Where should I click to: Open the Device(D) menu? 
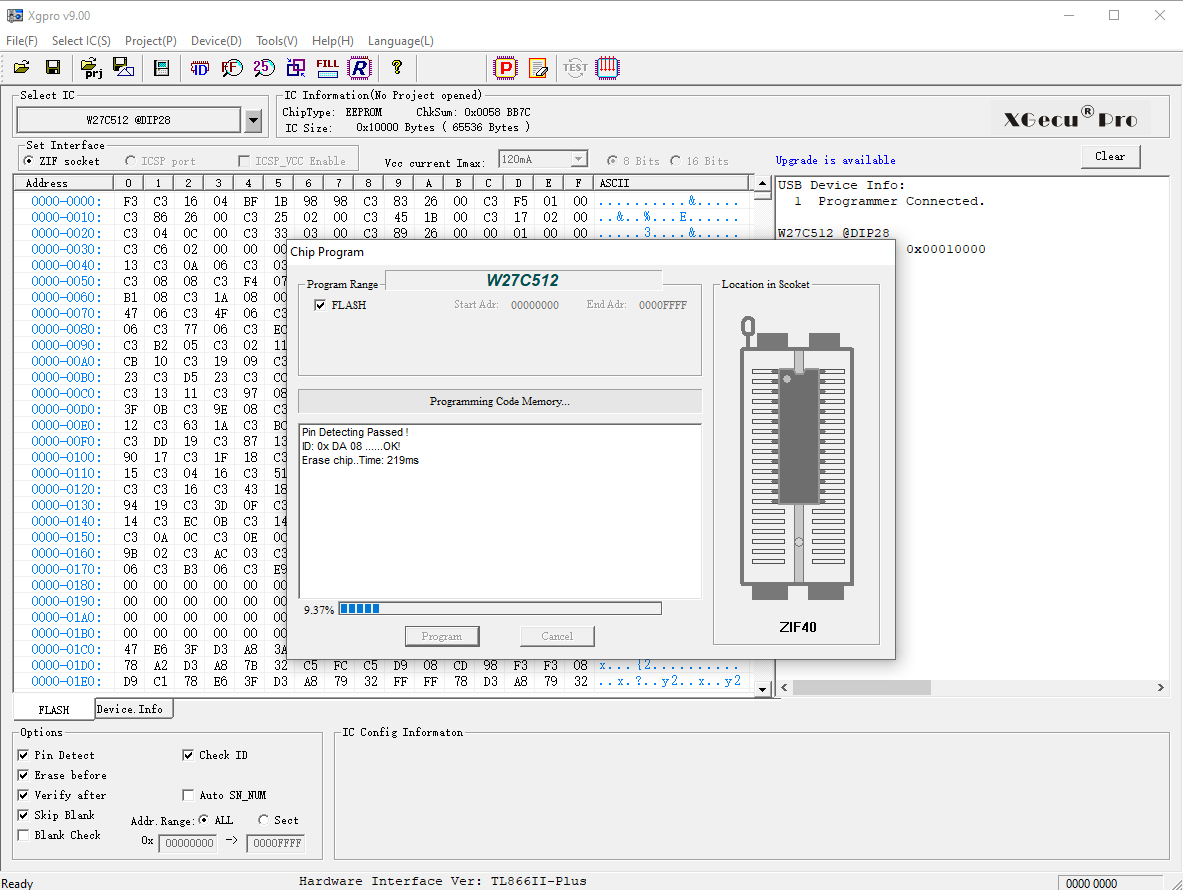[217, 41]
